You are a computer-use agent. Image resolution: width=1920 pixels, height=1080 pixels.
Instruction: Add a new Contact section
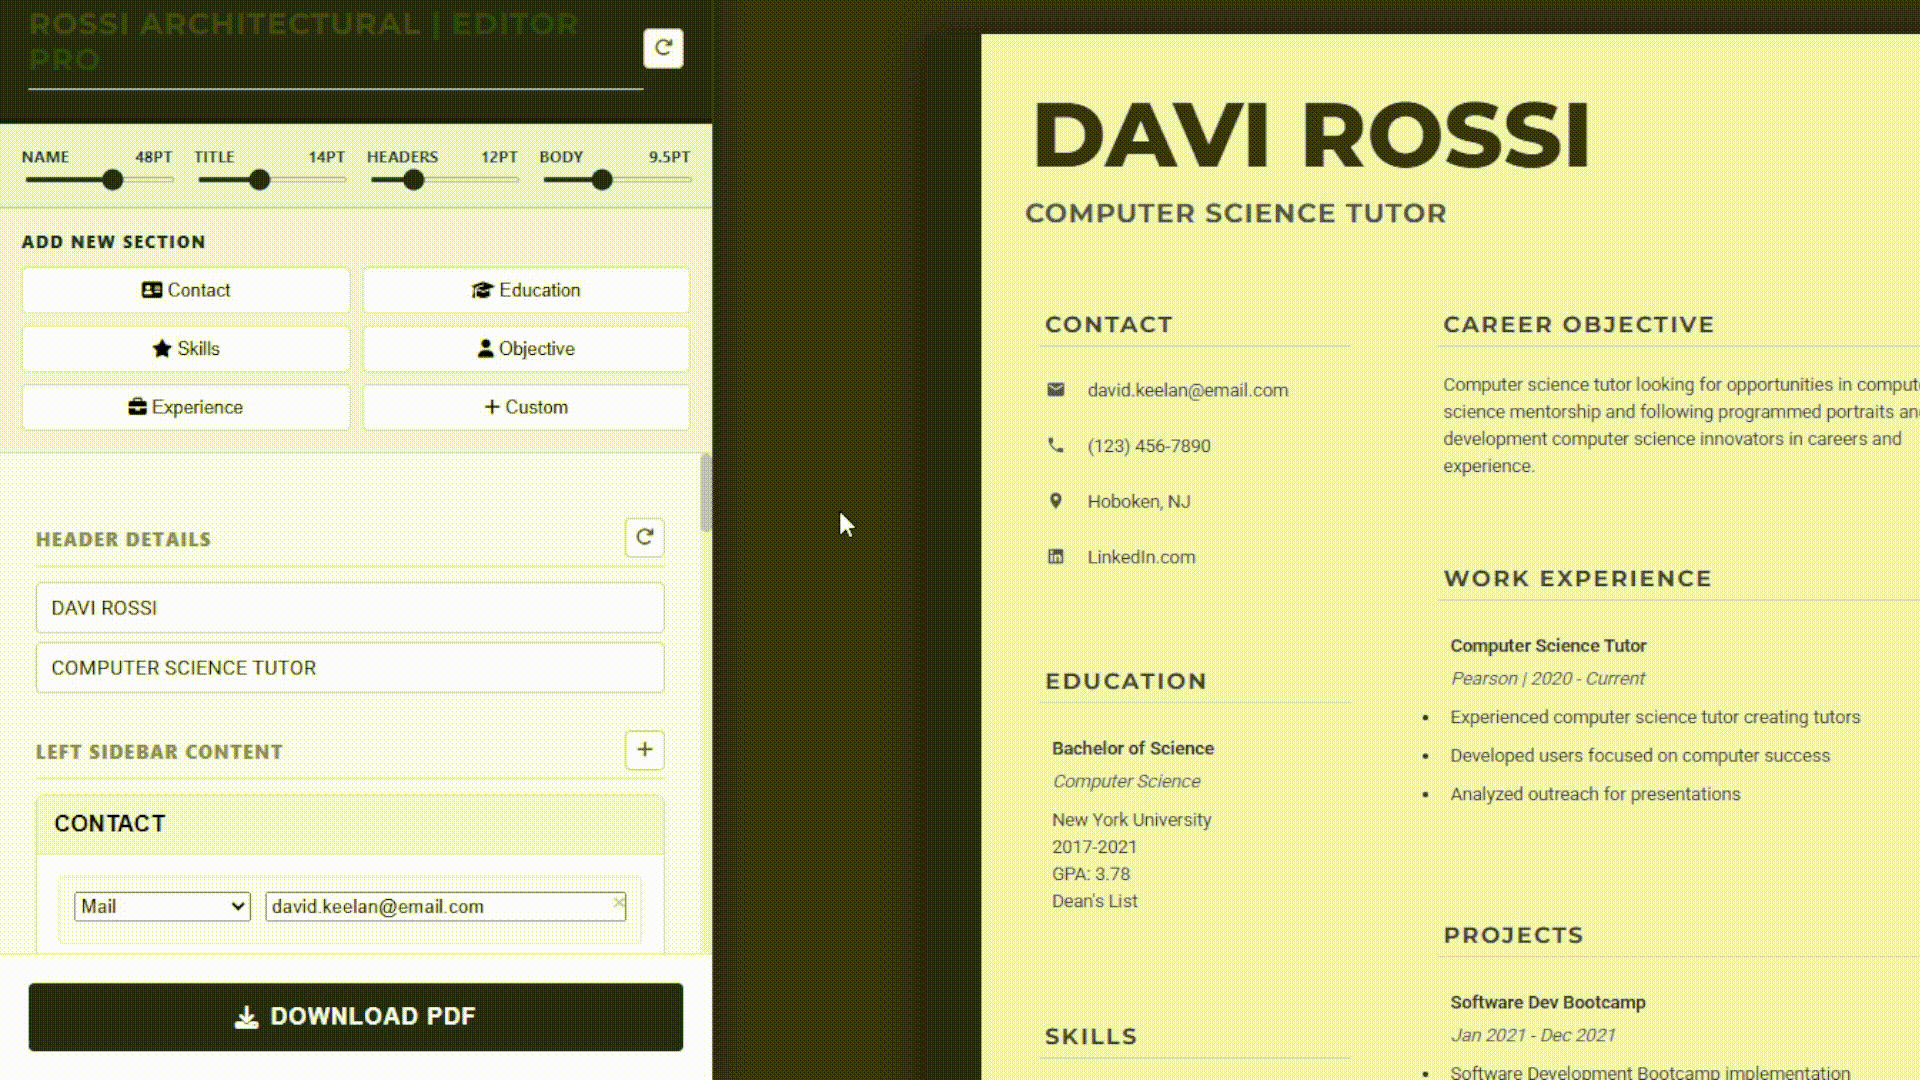tap(186, 290)
